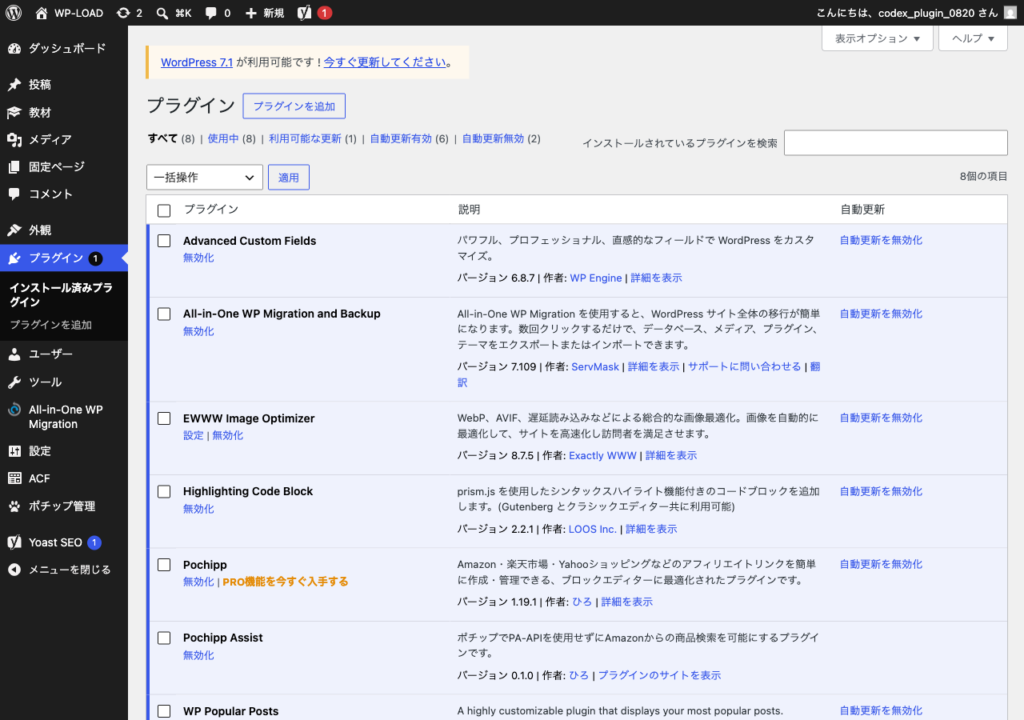The height and width of the screenshot is (720, 1024).
Task: Open the WP-LOAD site home icon
Action: click(x=41, y=13)
